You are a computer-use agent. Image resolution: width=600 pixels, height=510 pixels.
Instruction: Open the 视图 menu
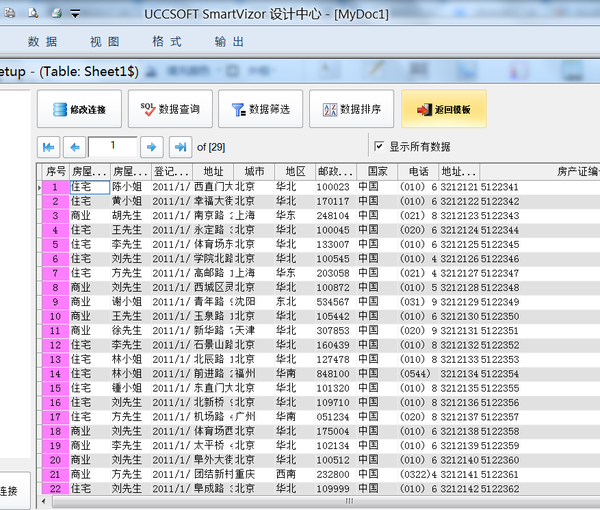pos(105,41)
